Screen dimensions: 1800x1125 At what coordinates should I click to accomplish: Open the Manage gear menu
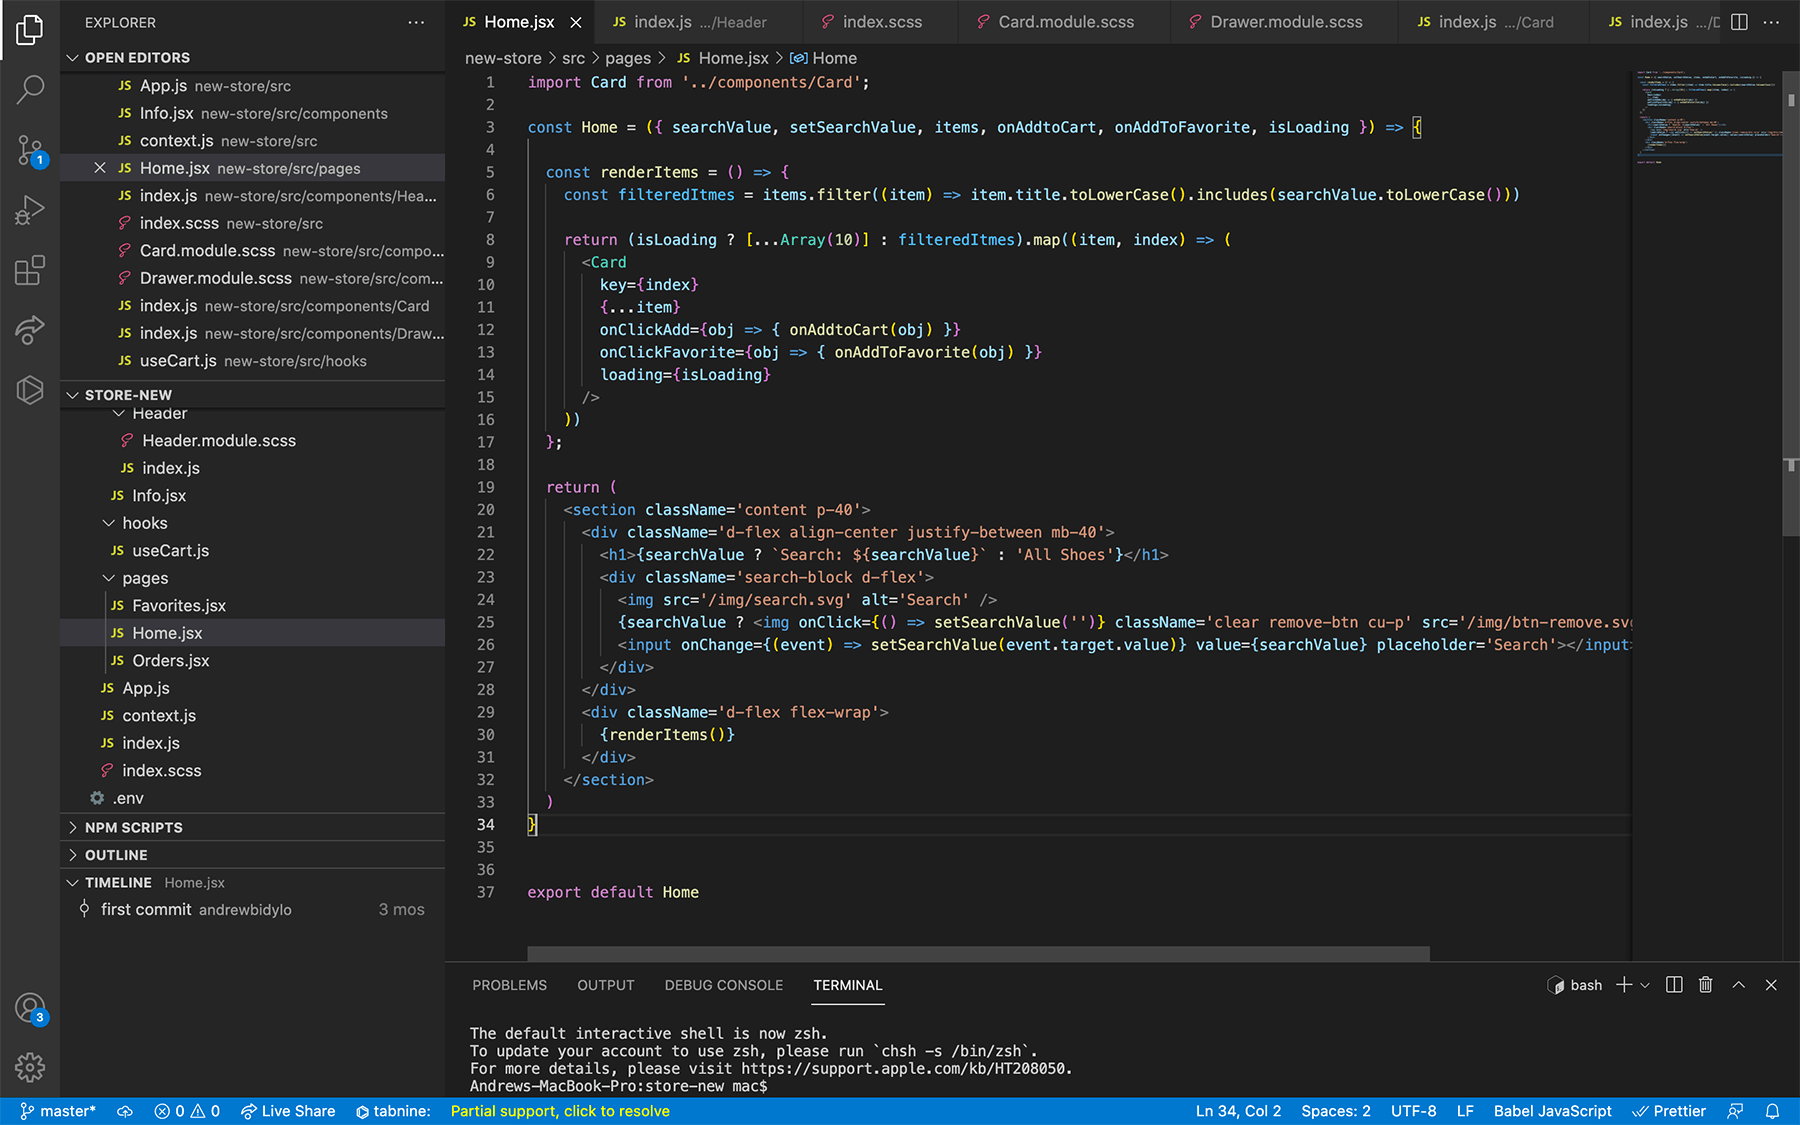coord(30,1067)
